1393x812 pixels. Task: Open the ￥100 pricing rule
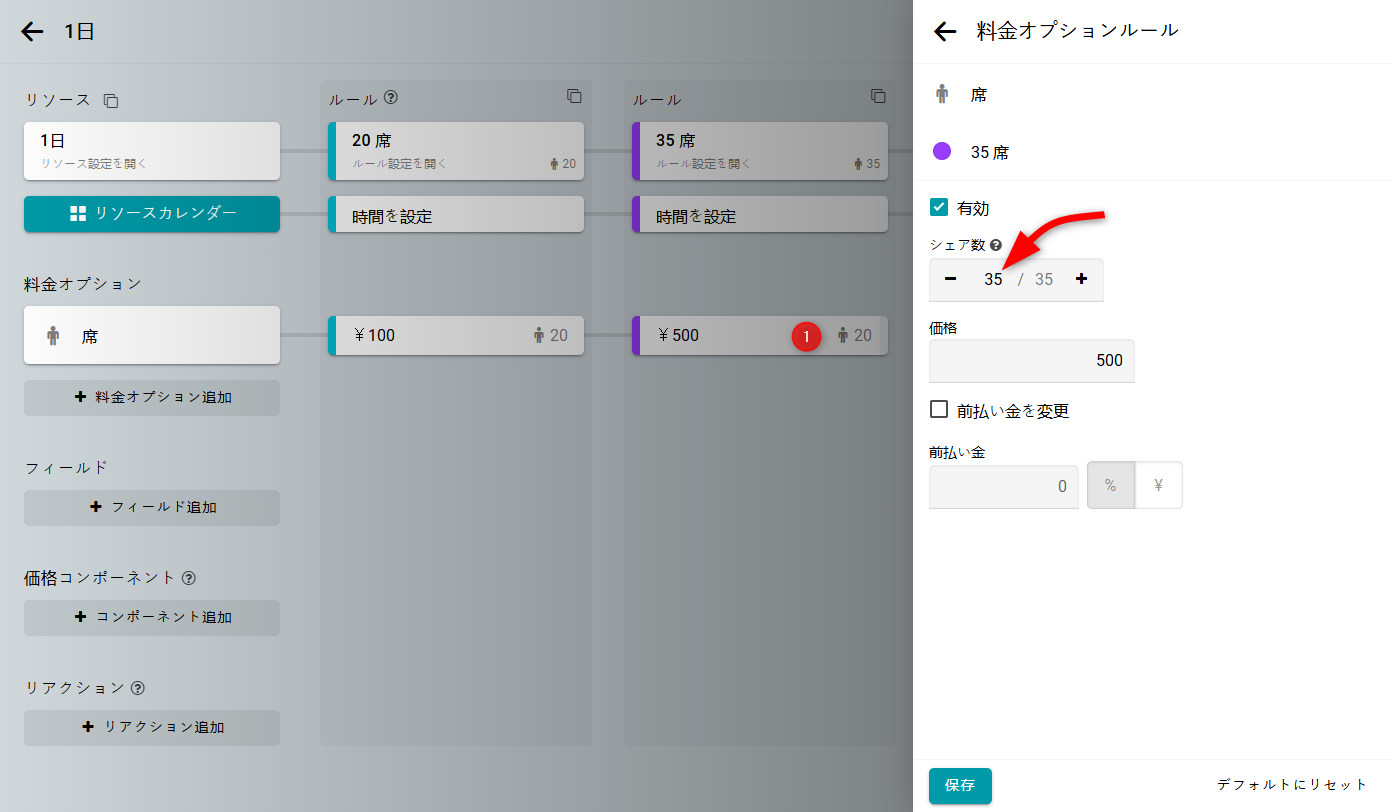click(x=456, y=336)
